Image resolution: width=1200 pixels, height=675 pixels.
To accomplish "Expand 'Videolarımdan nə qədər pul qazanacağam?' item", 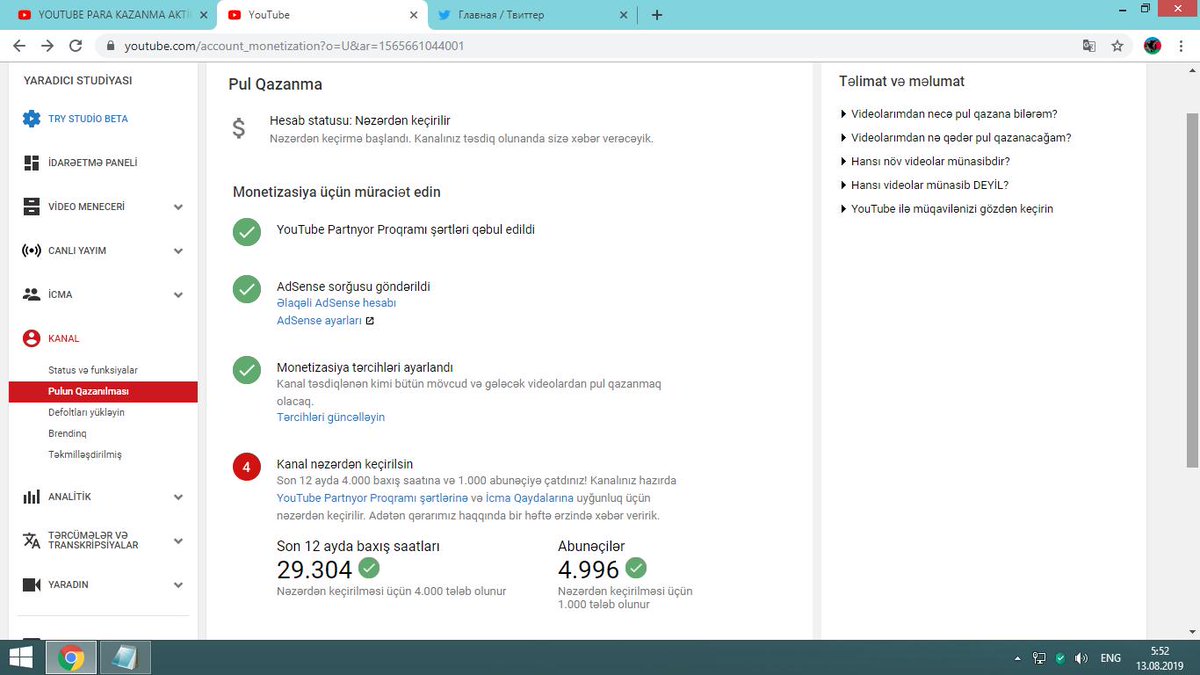I will tap(955, 138).
